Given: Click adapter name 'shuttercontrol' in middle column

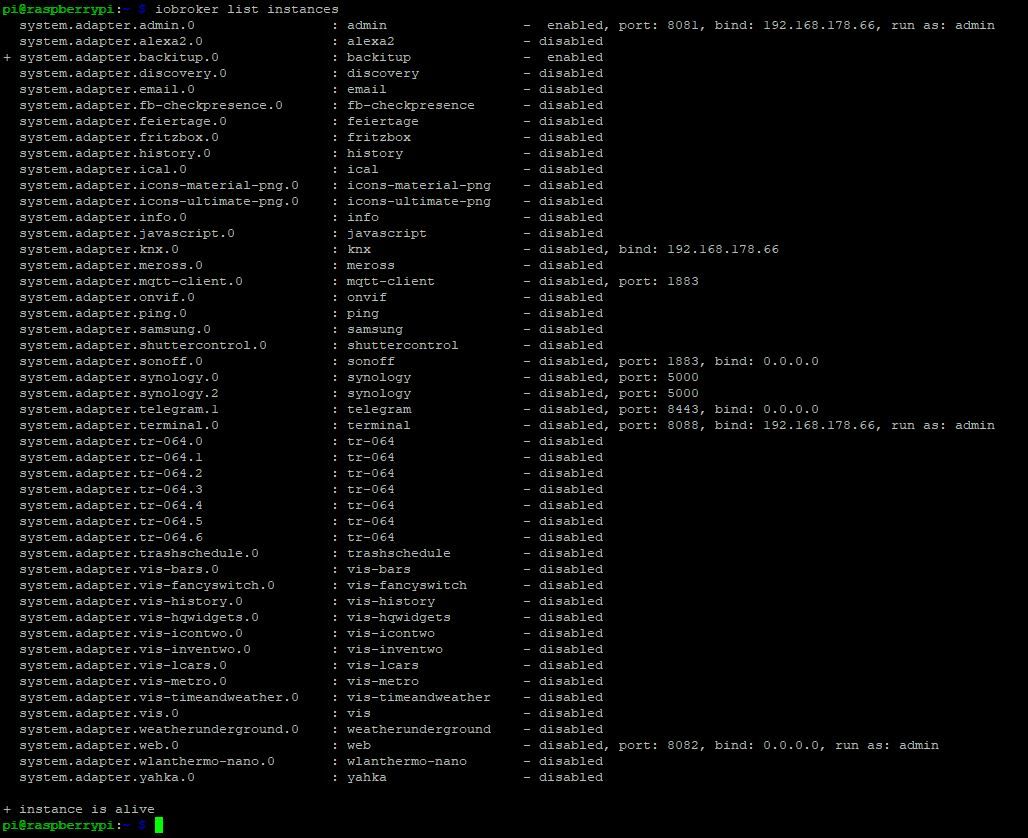Looking at the screenshot, I should coord(403,345).
